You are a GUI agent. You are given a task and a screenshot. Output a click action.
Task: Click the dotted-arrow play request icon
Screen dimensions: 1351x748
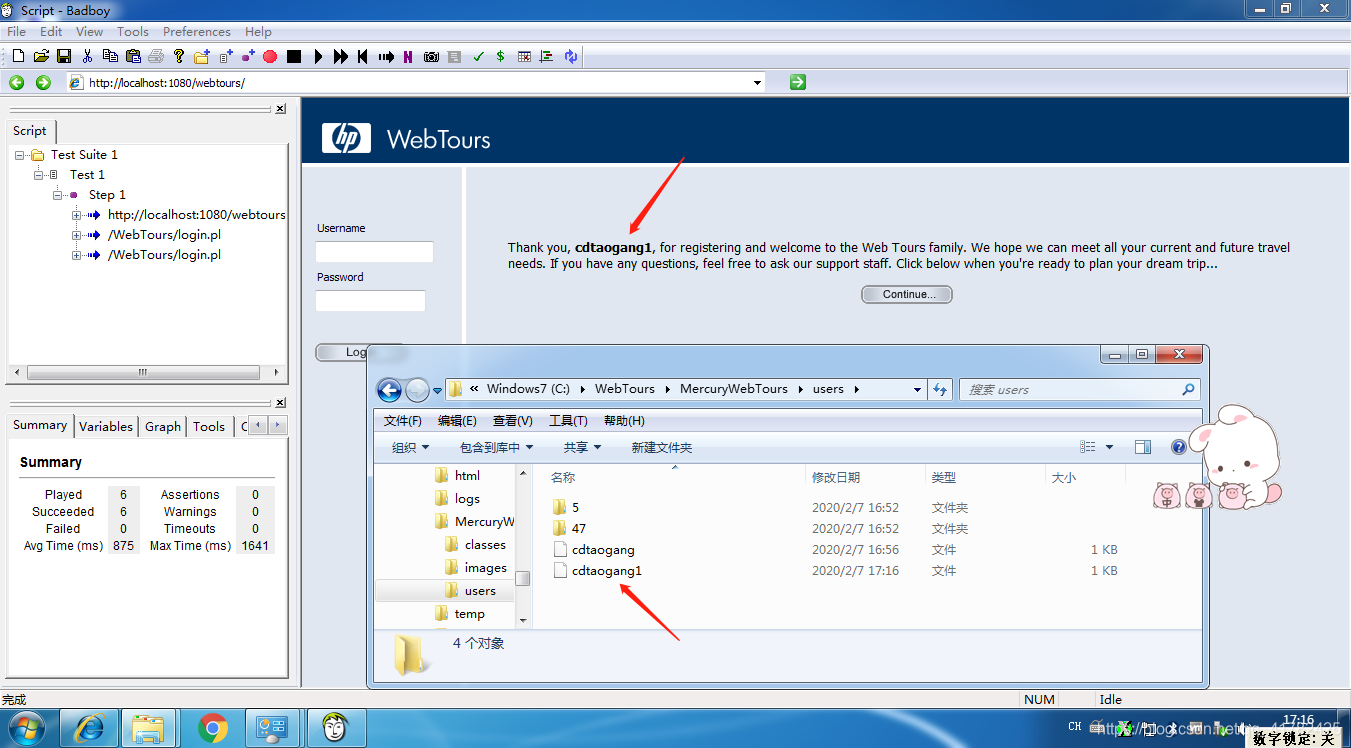386,57
